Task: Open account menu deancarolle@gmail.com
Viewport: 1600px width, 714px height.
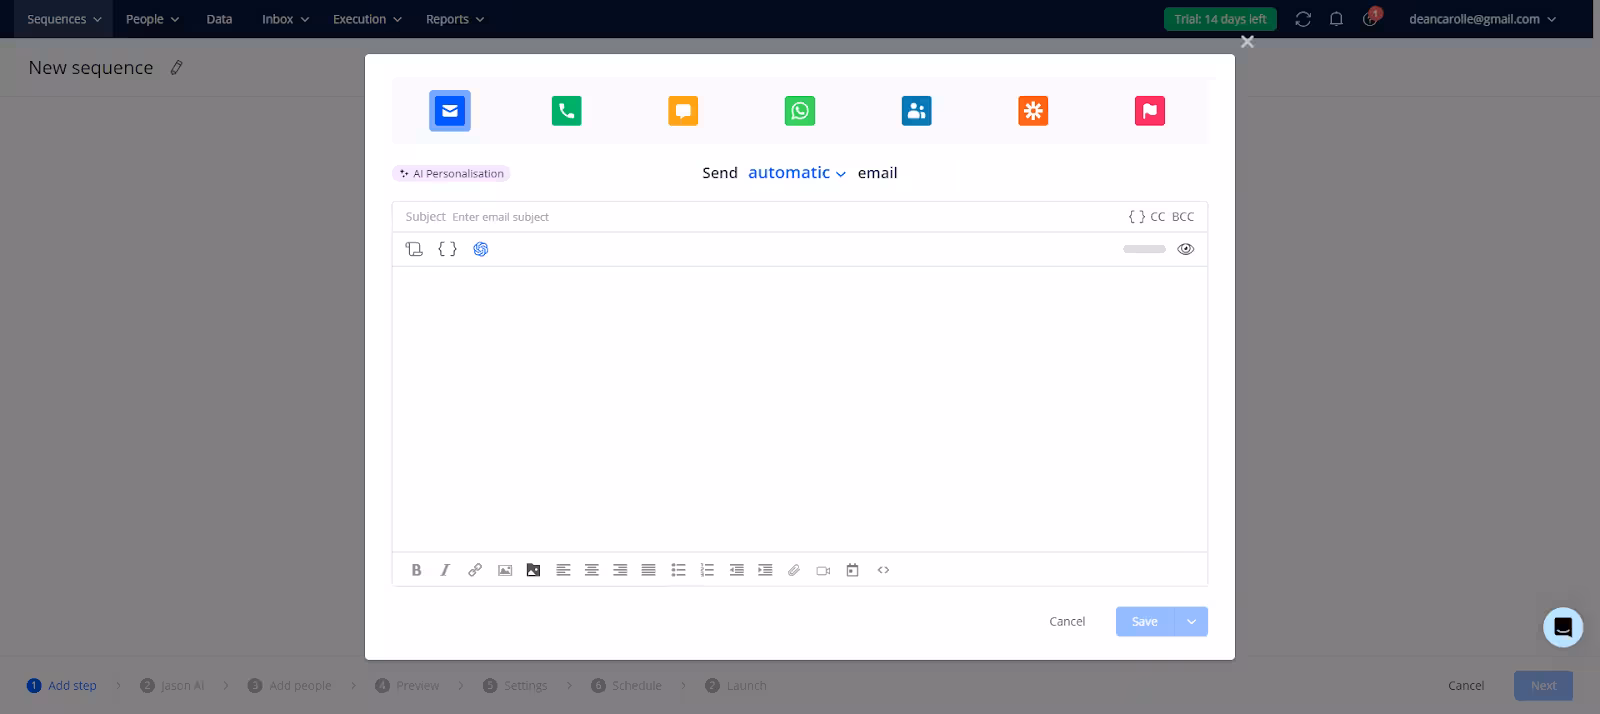Action: (1482, 19)
